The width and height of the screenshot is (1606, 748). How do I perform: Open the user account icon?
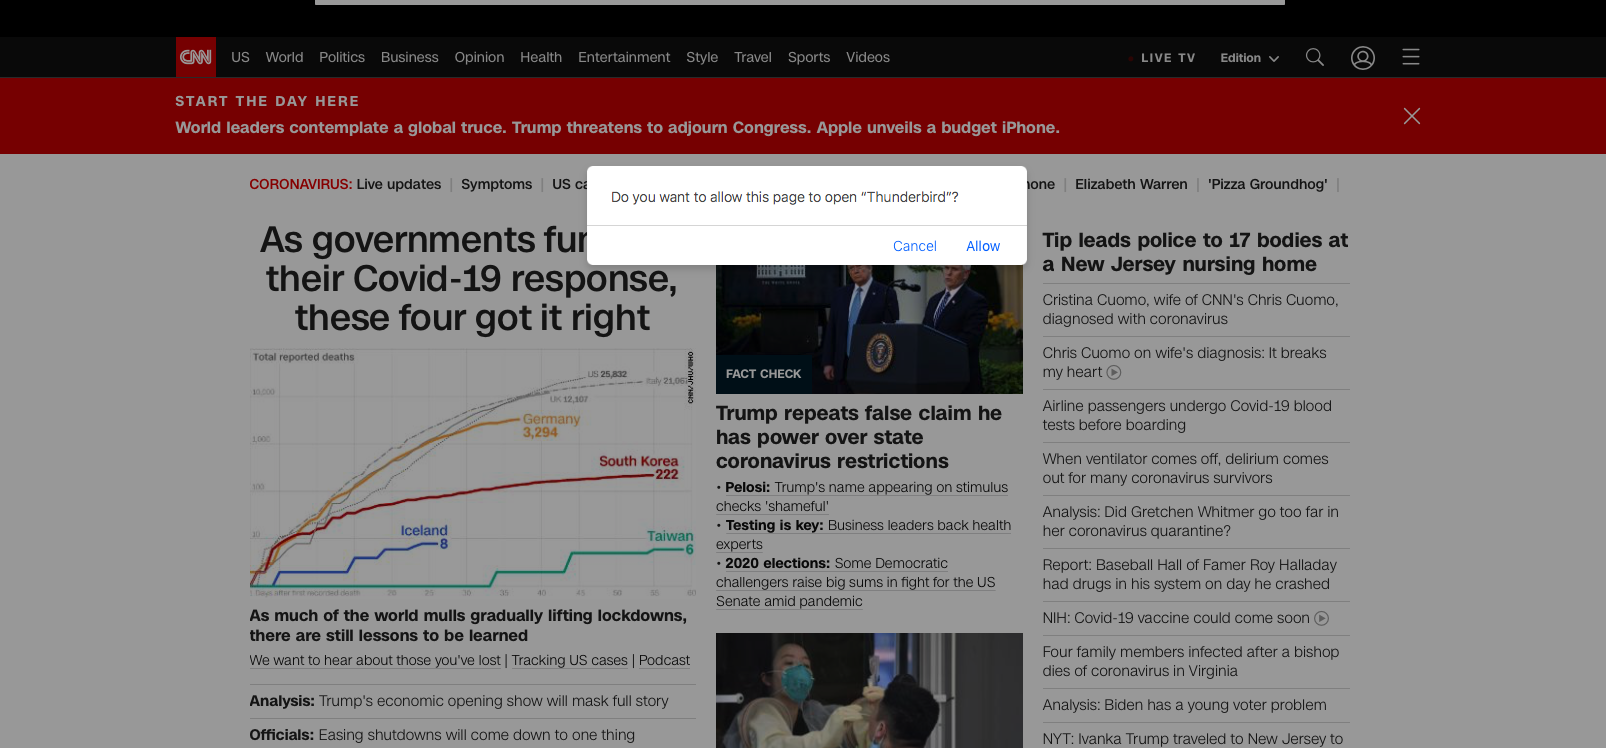click(1363, 57)
